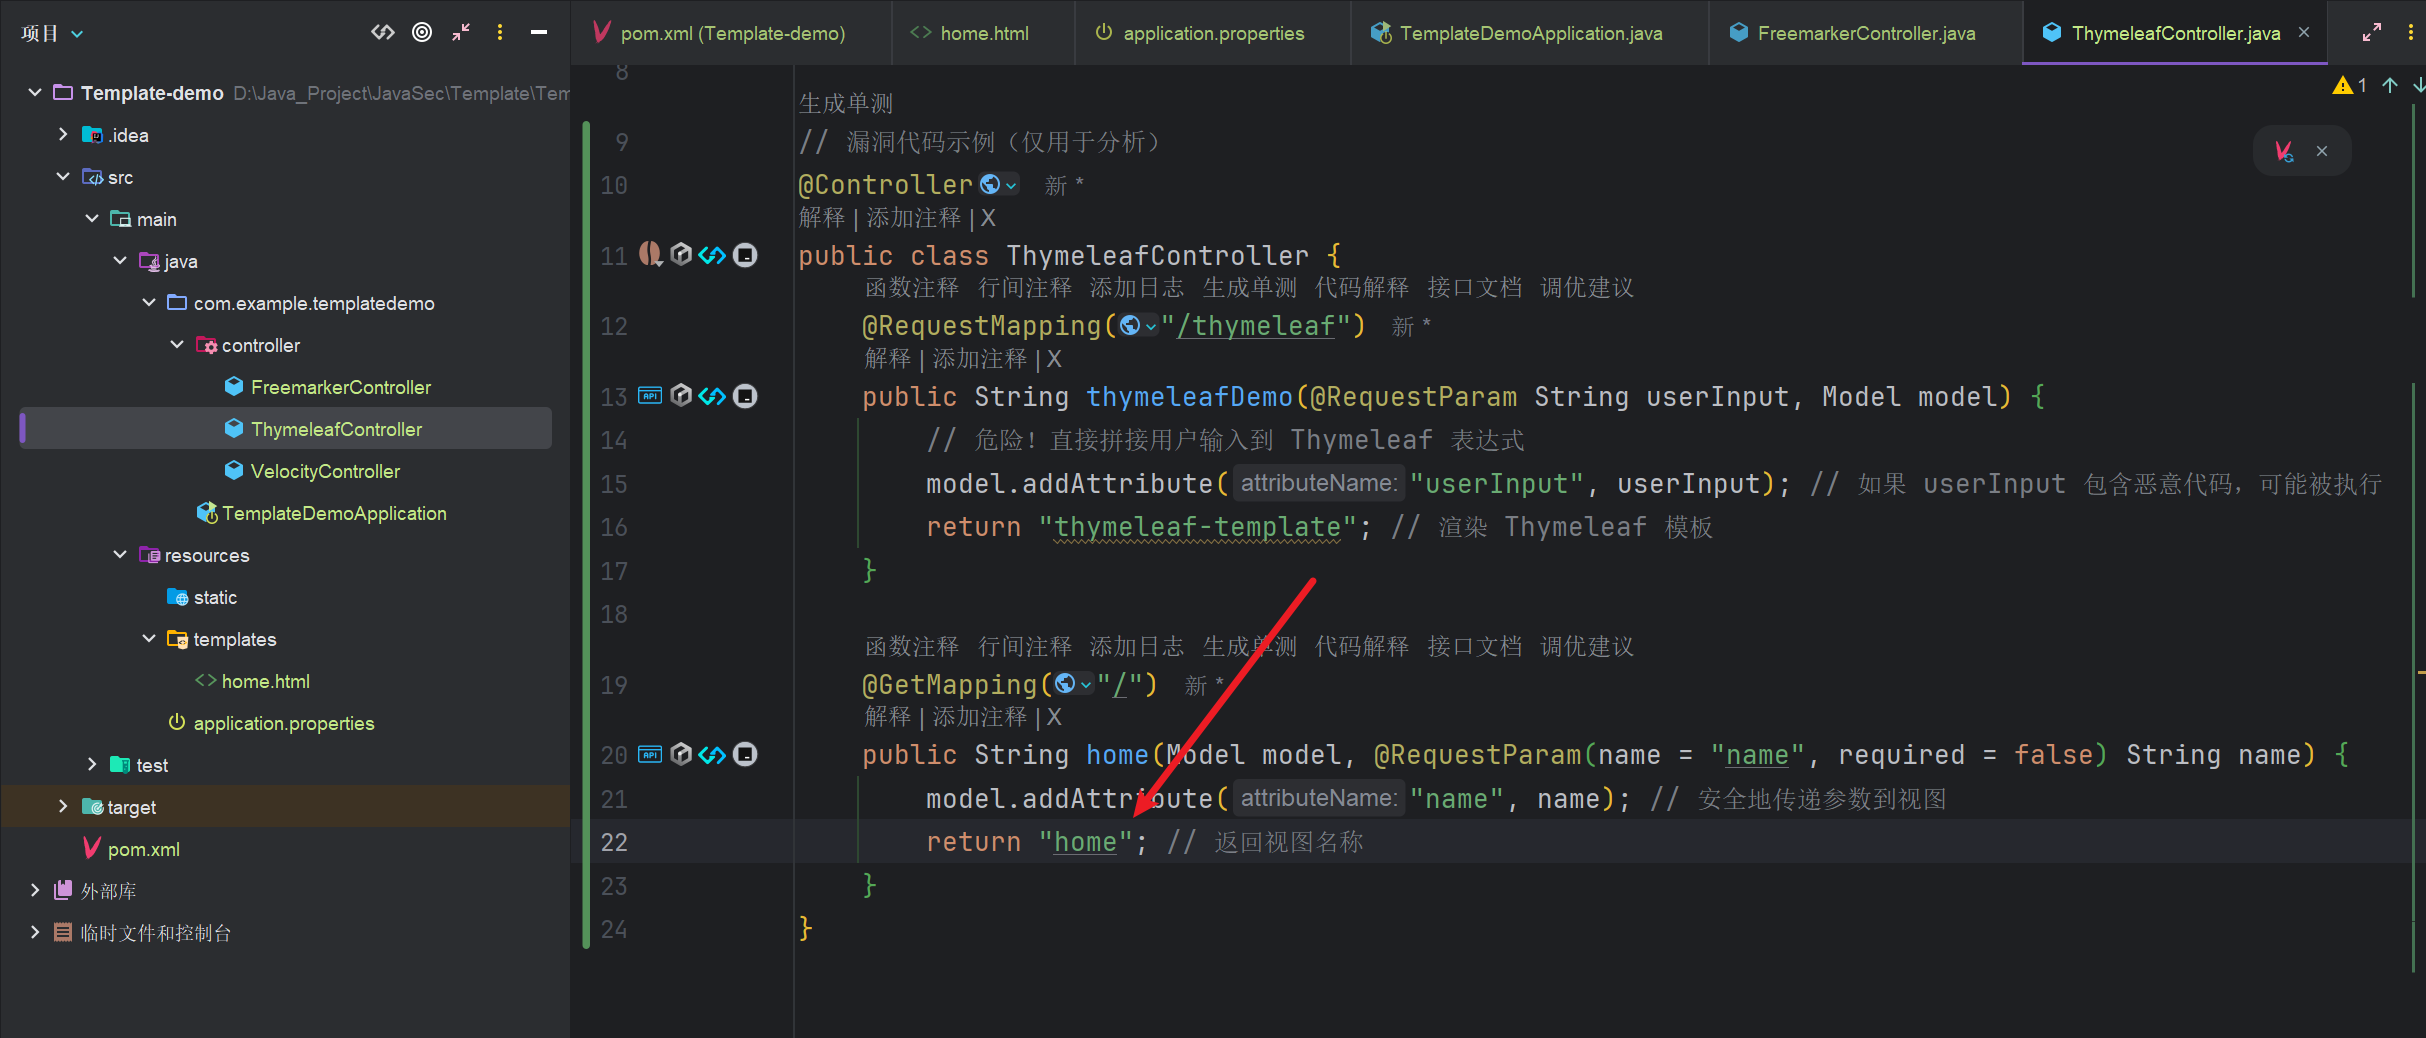This screenshot has height=1038, width=2426.
Task: Click the 生成单测 link above ThymeleafController class
Action: [846, 104]
